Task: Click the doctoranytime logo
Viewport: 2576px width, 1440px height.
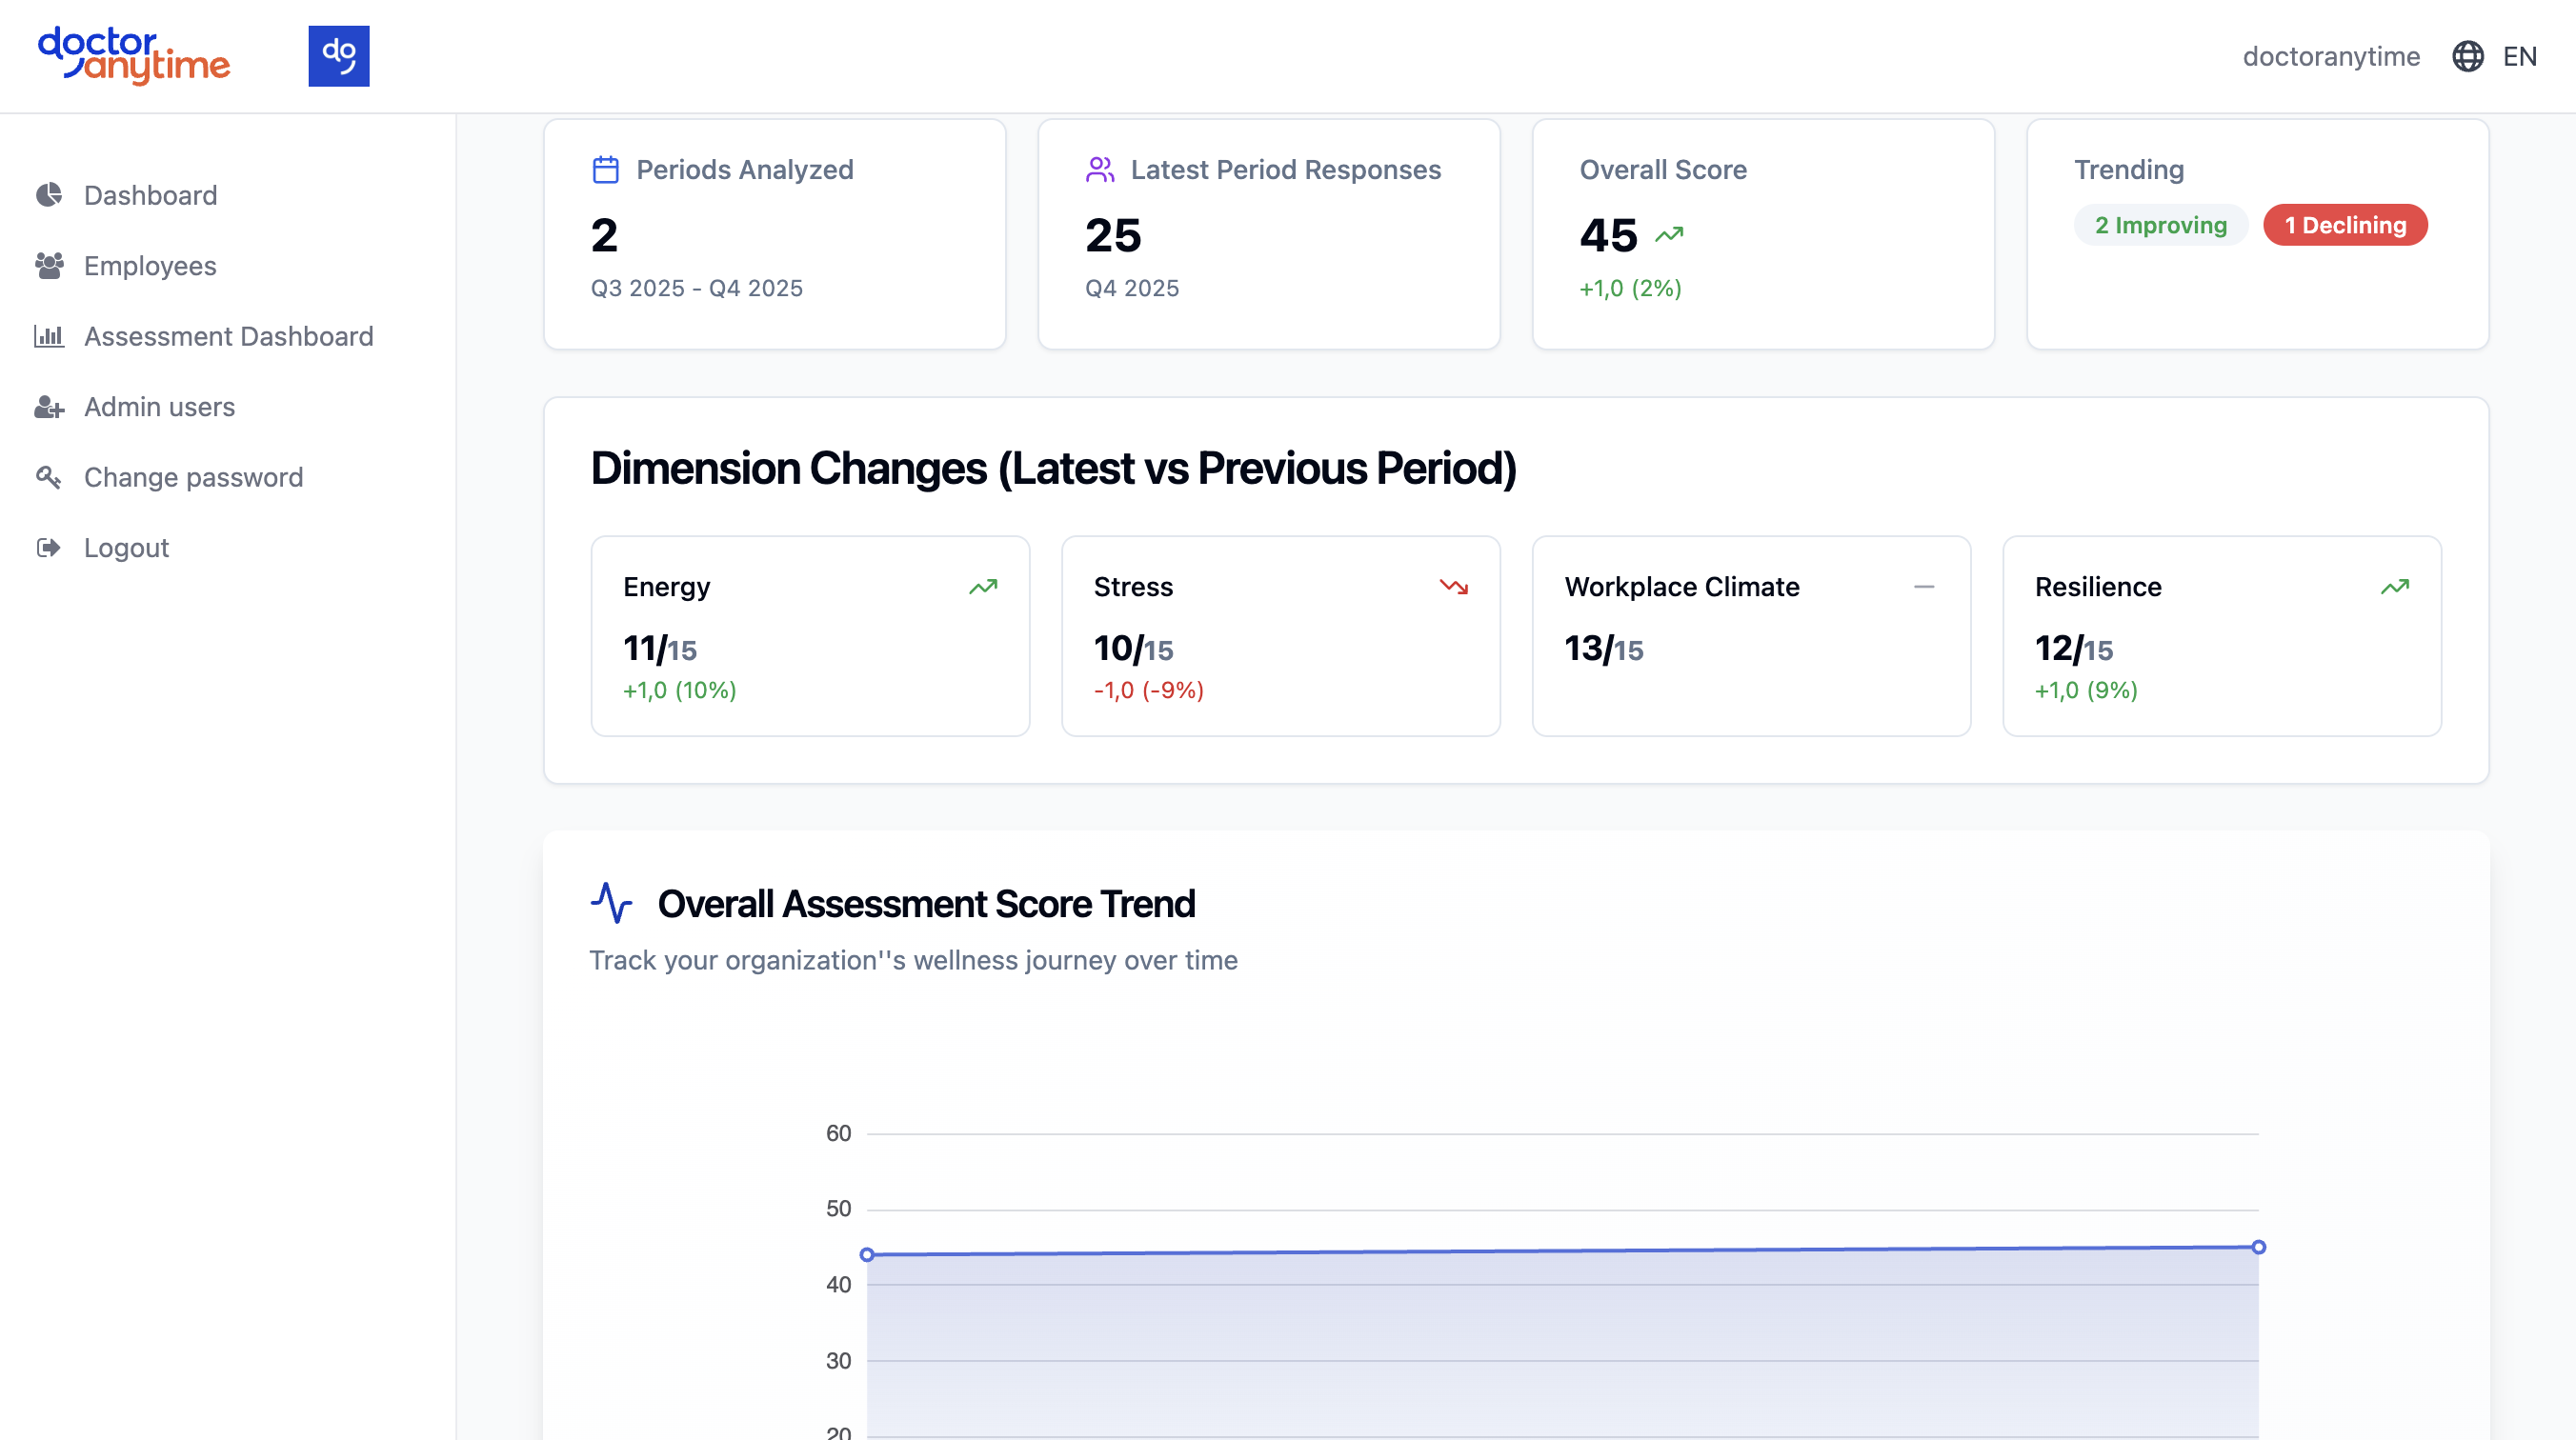Action: pos(134,56)
